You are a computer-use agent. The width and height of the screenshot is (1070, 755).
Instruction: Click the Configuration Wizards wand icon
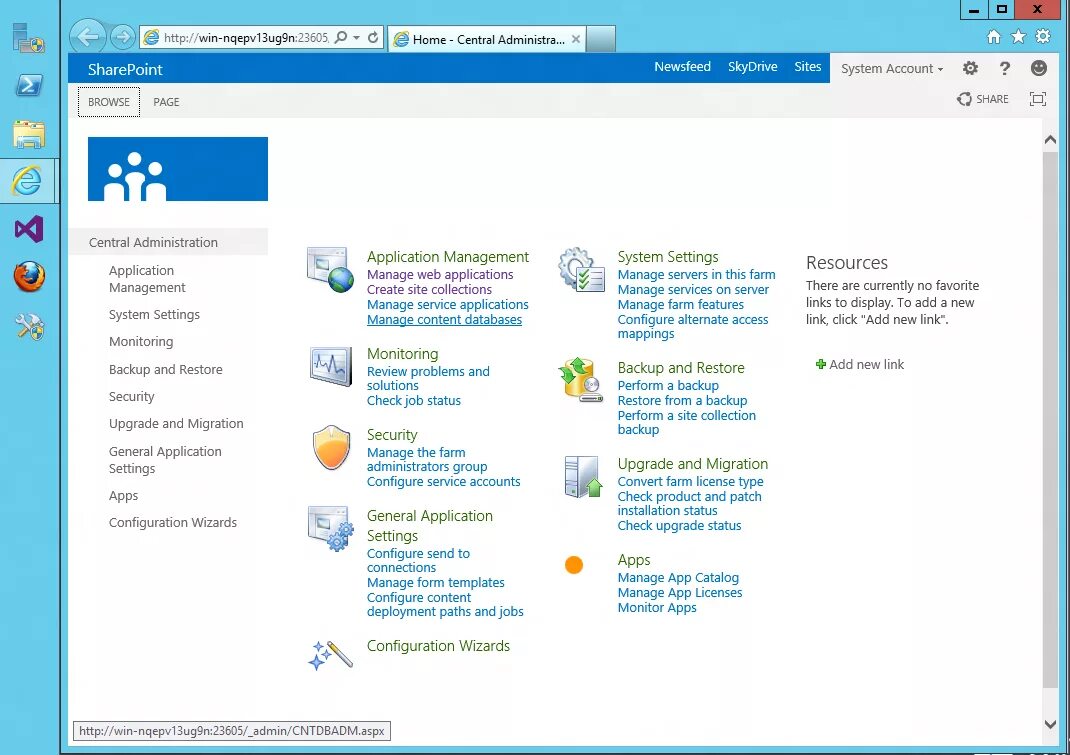pyautogui.click(x=330, y=655)
